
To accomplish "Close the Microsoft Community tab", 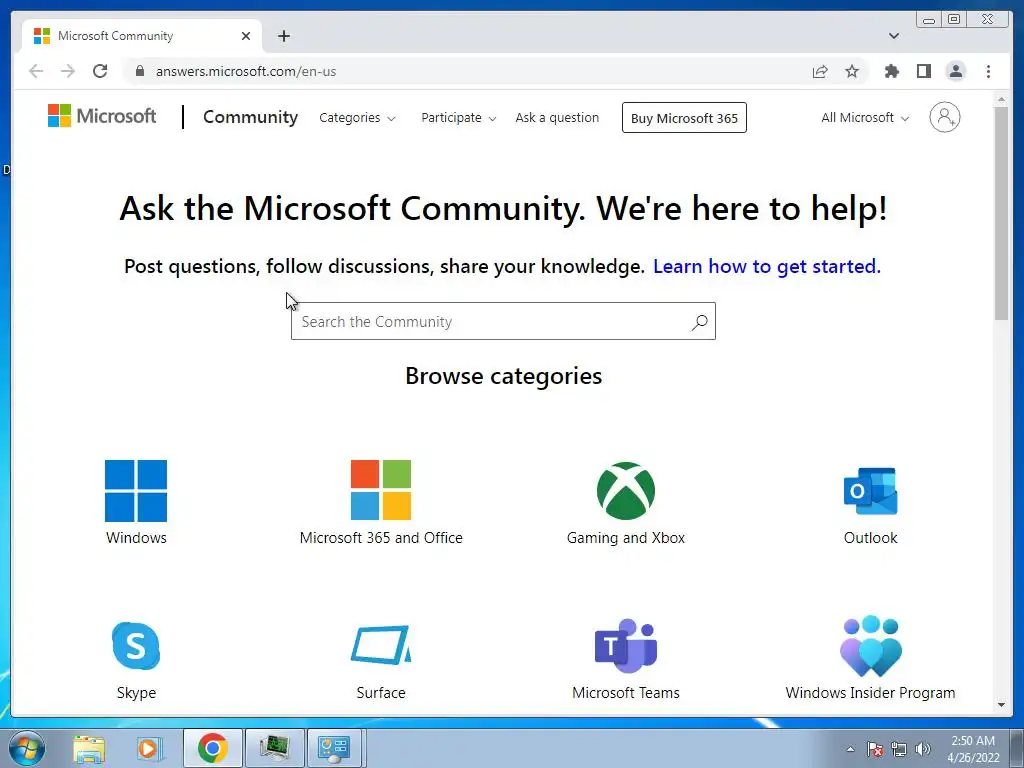I will [246, 36].
